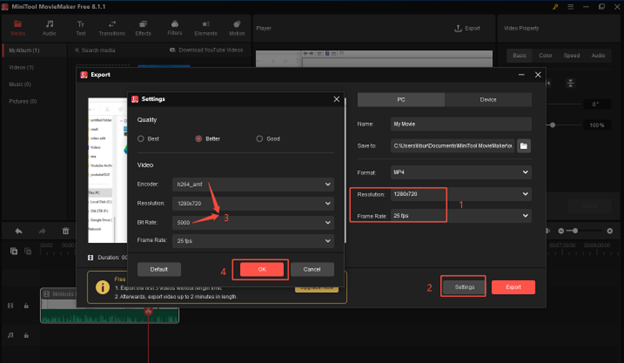Click timeline zoom out minus icon
The image size is (624, 363).
click(x=561, y=231)
